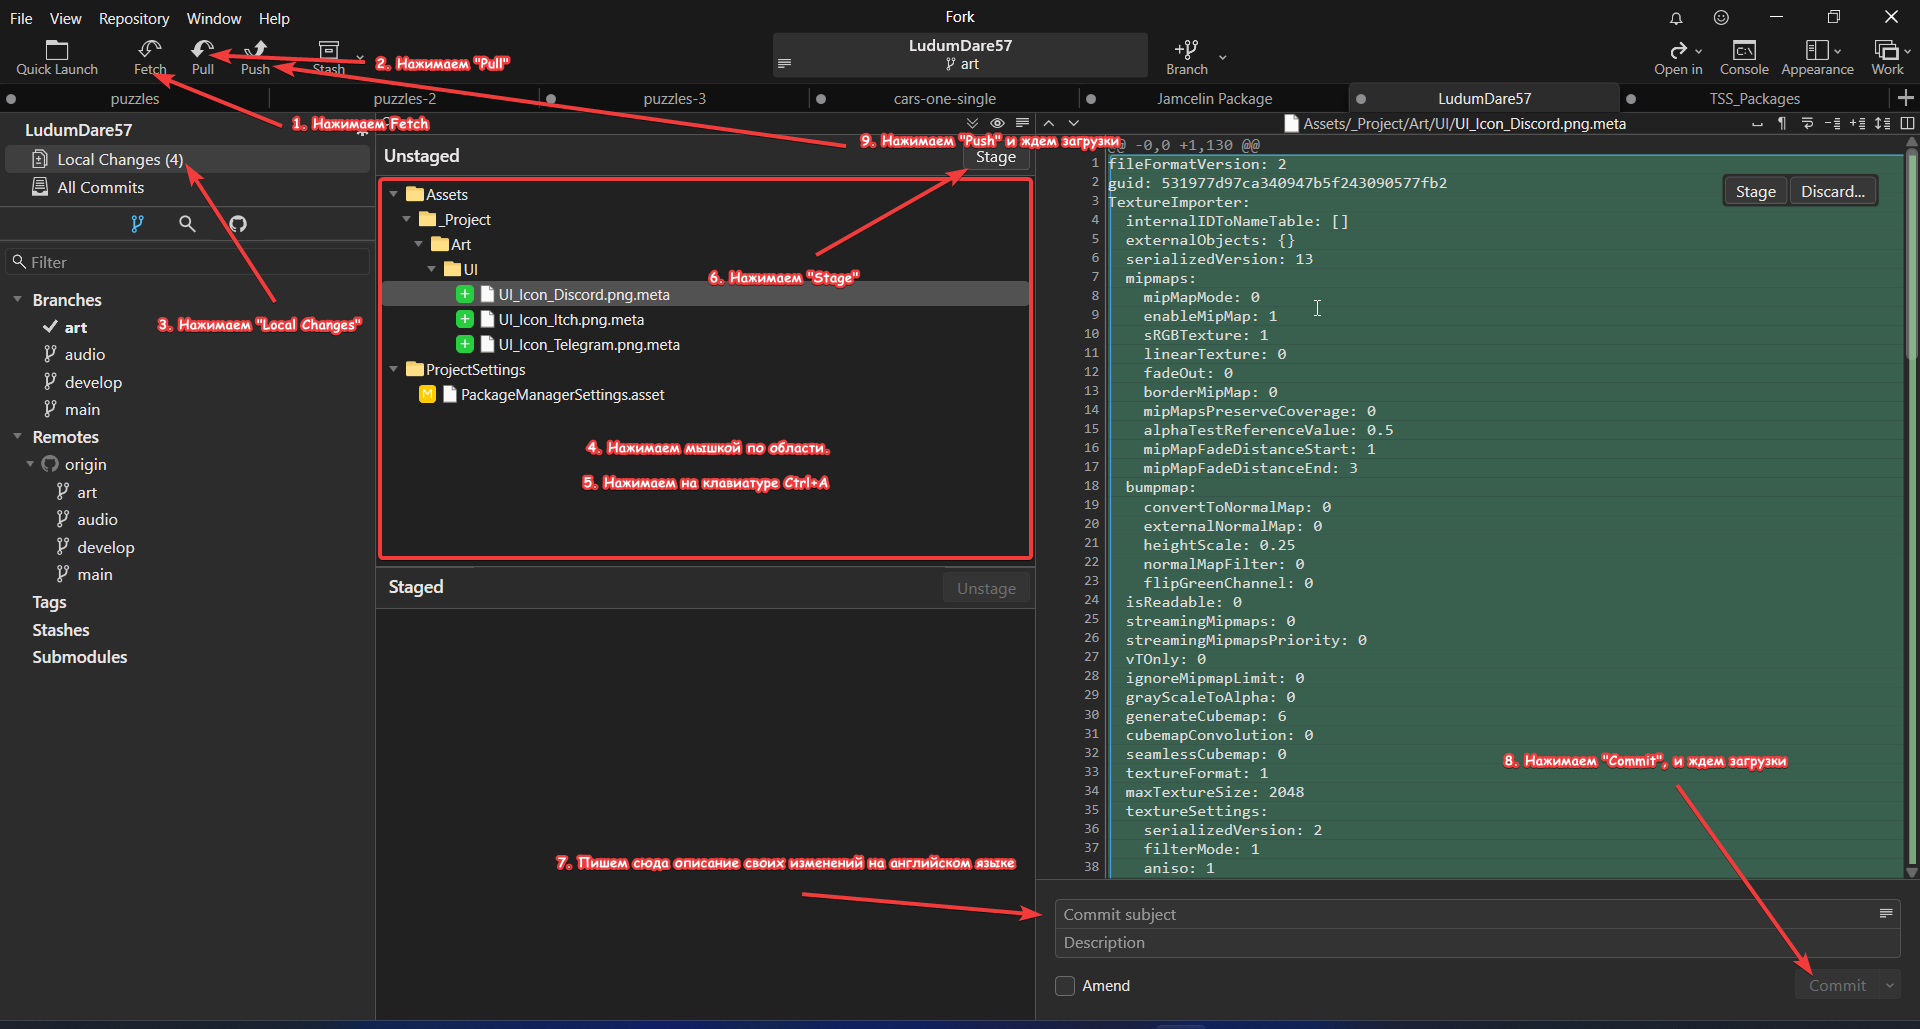Click the GitHub icon in the sidebar
The width and height of the screenshot is (1920, 1029).
[x=238, y=224]
